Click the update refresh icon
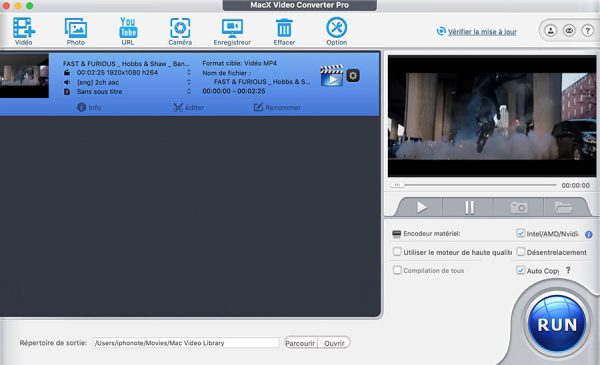The image size is (600, 365). (441, 31)
